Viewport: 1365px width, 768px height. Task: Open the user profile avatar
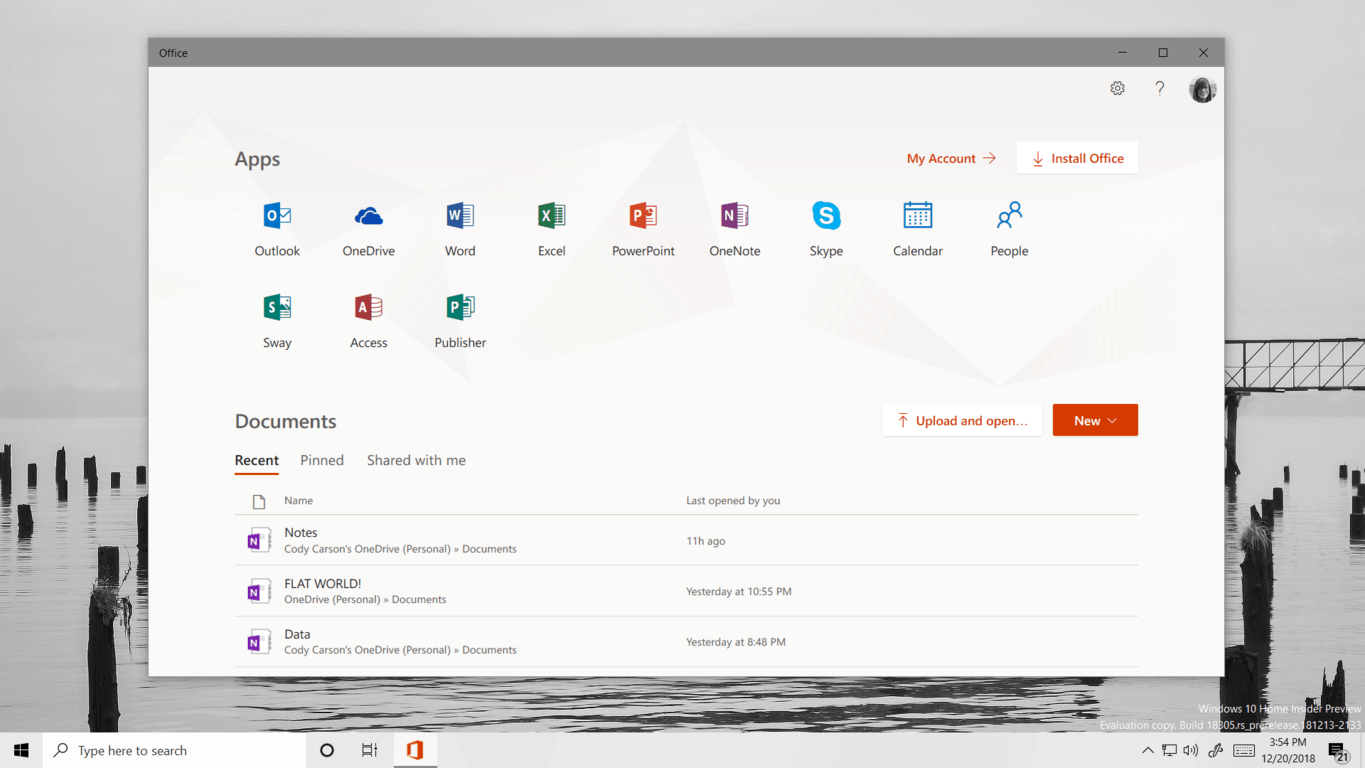(1203, 89)
